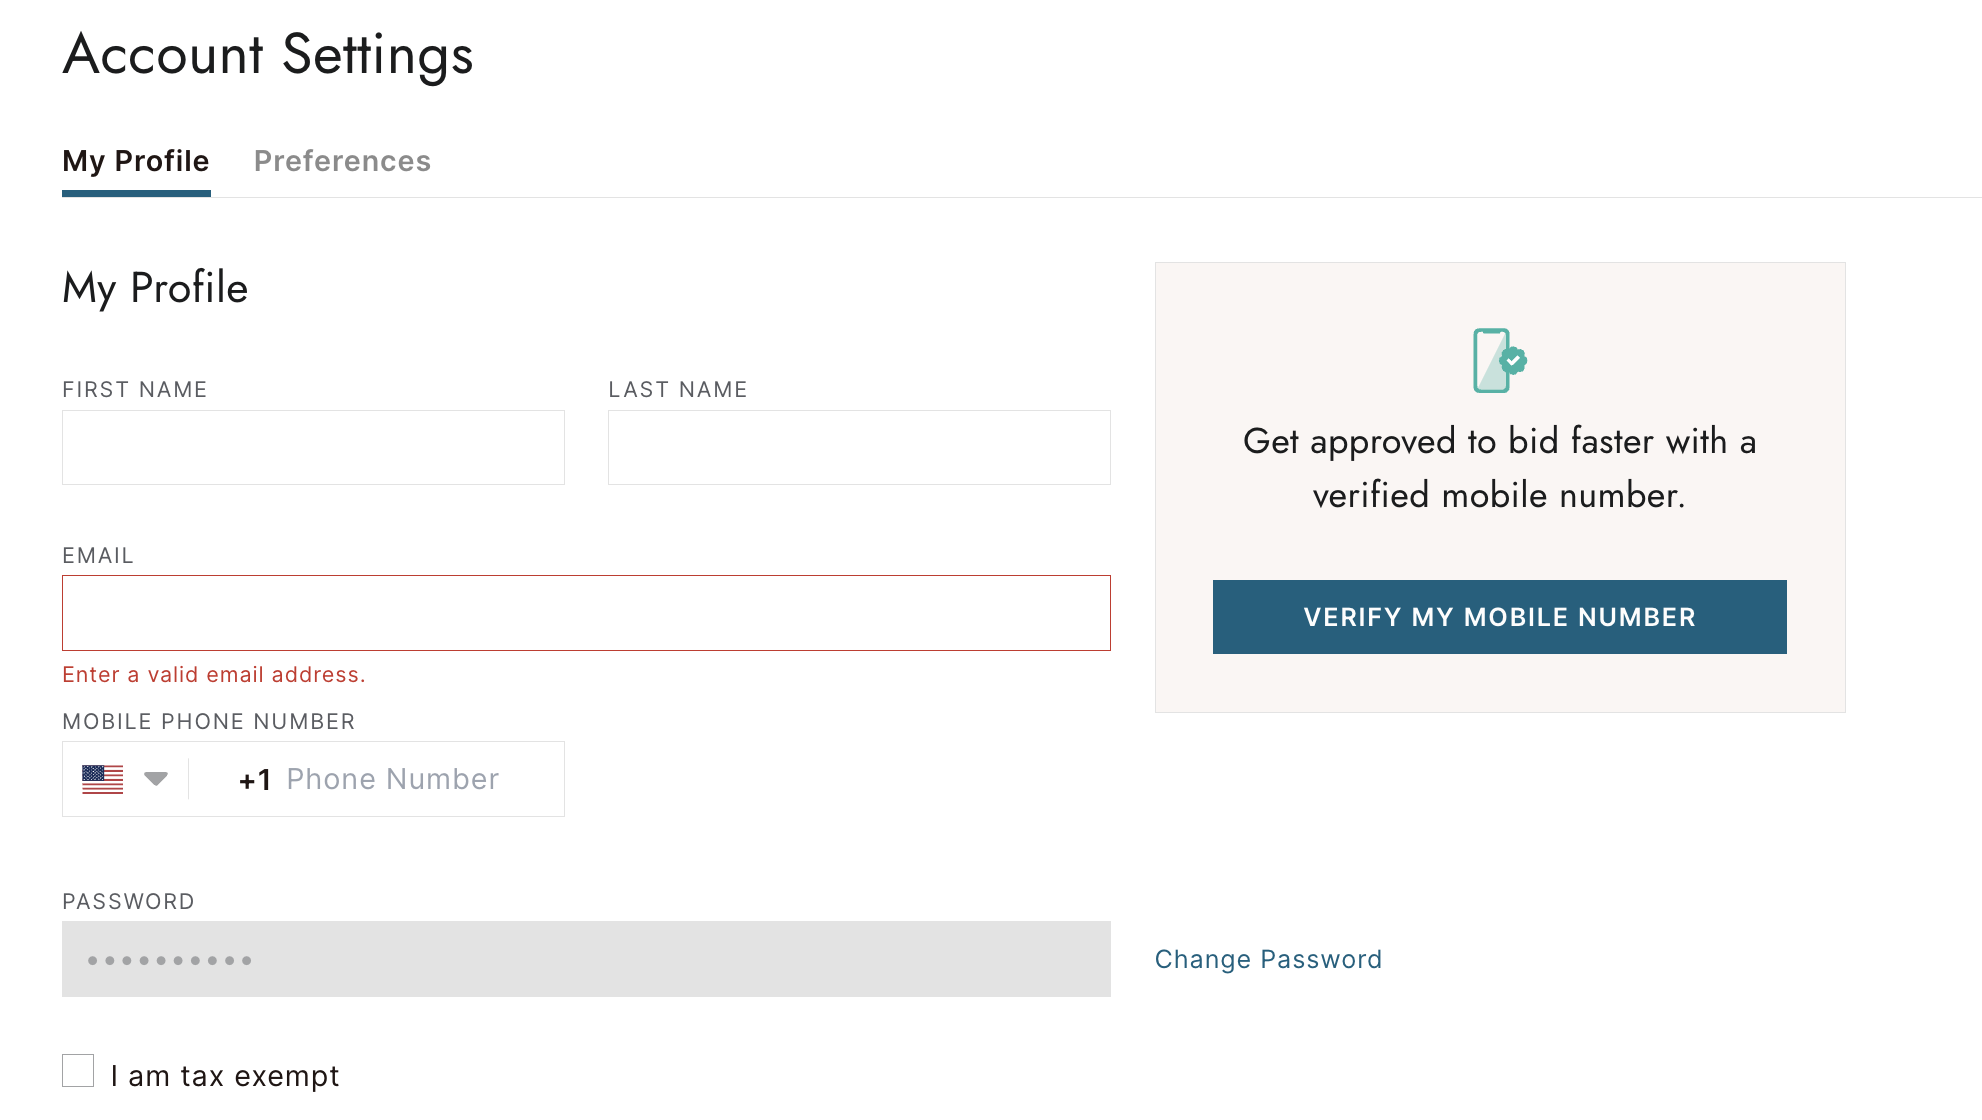
Task: Focus the First Name input field
Action: [x=313, y=447]
